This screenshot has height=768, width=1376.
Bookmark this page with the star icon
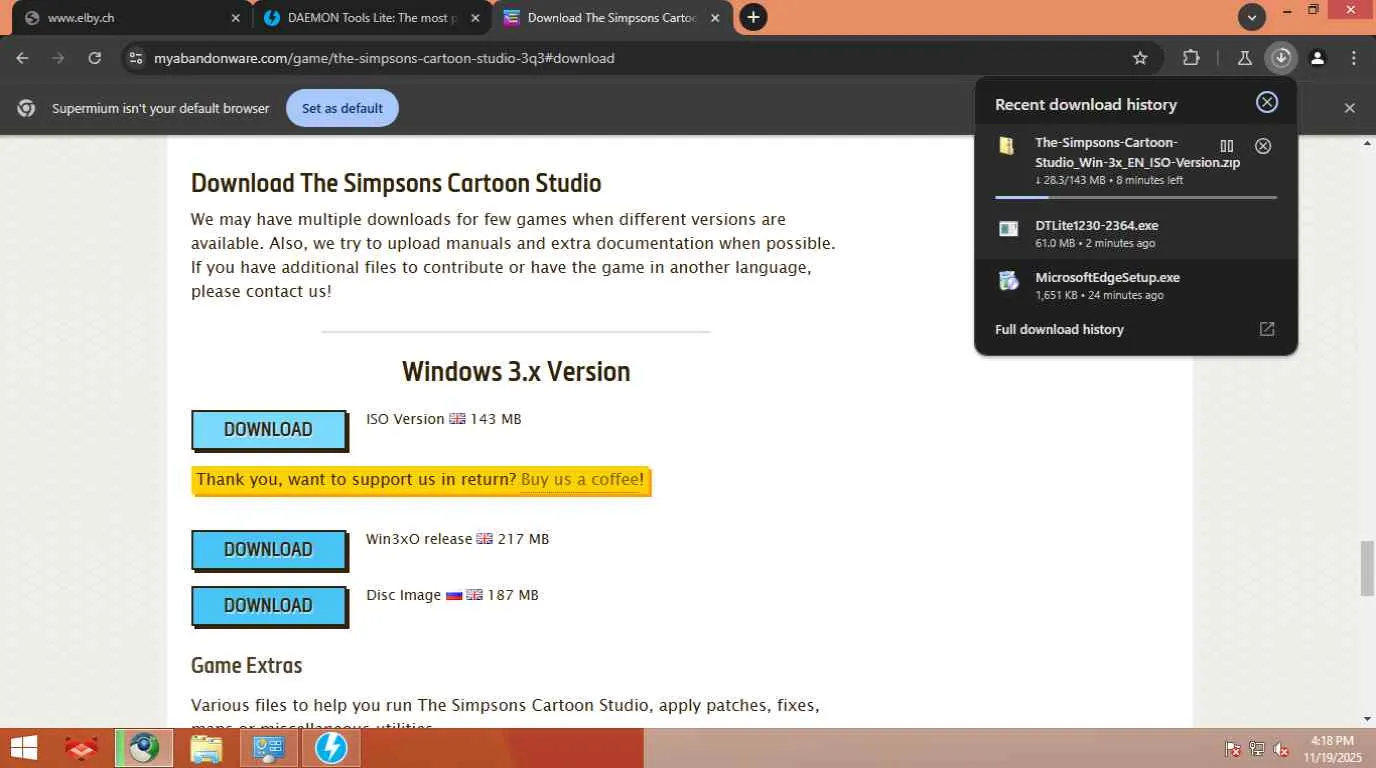click(x=1140, y=58)
